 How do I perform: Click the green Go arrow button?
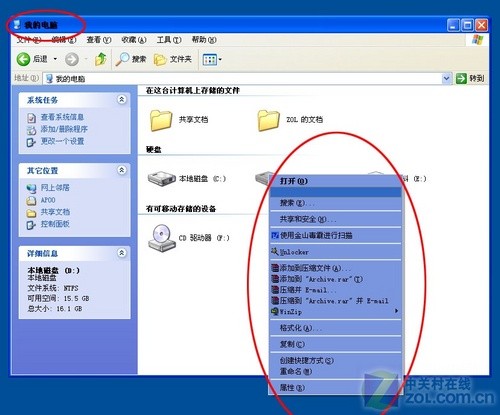(x=461, y=78)
